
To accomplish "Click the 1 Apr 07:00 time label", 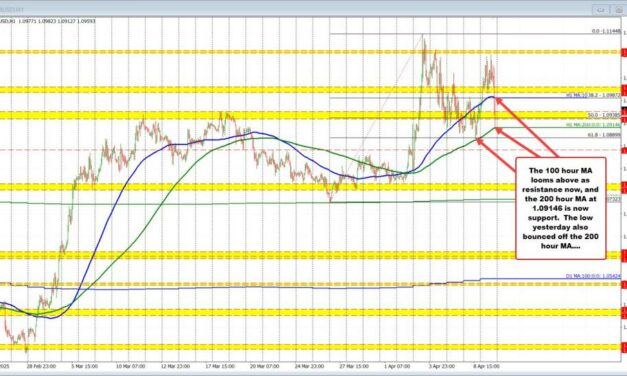I will [x=397, y=366].
